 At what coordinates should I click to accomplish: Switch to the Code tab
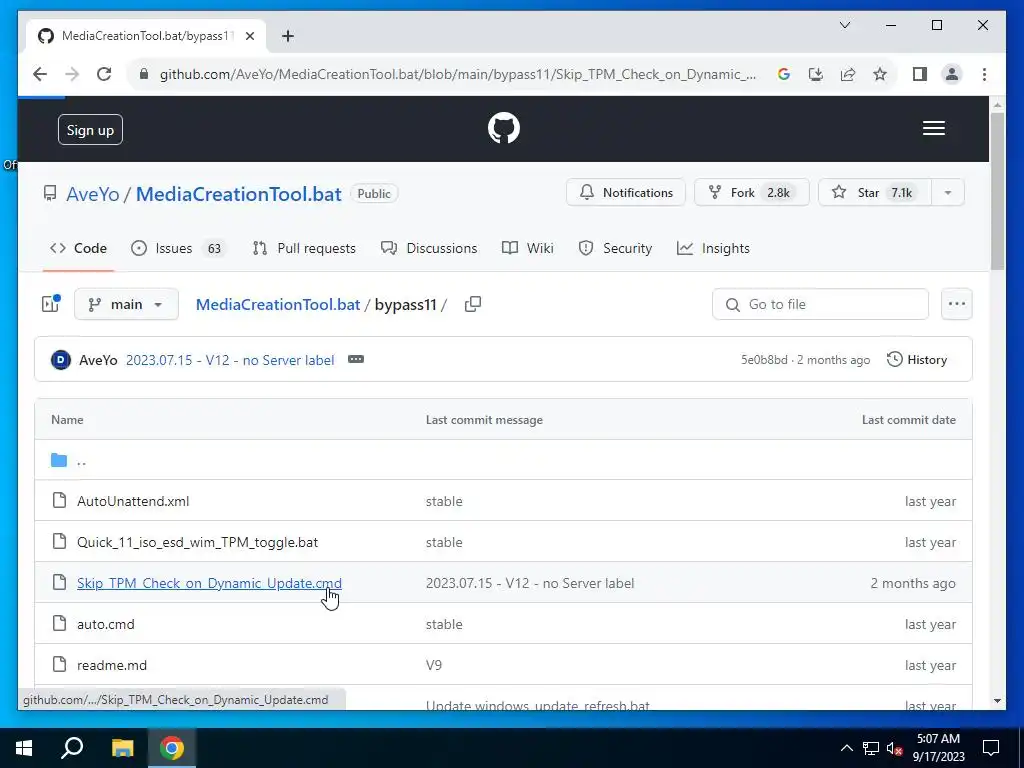[78, 248]
